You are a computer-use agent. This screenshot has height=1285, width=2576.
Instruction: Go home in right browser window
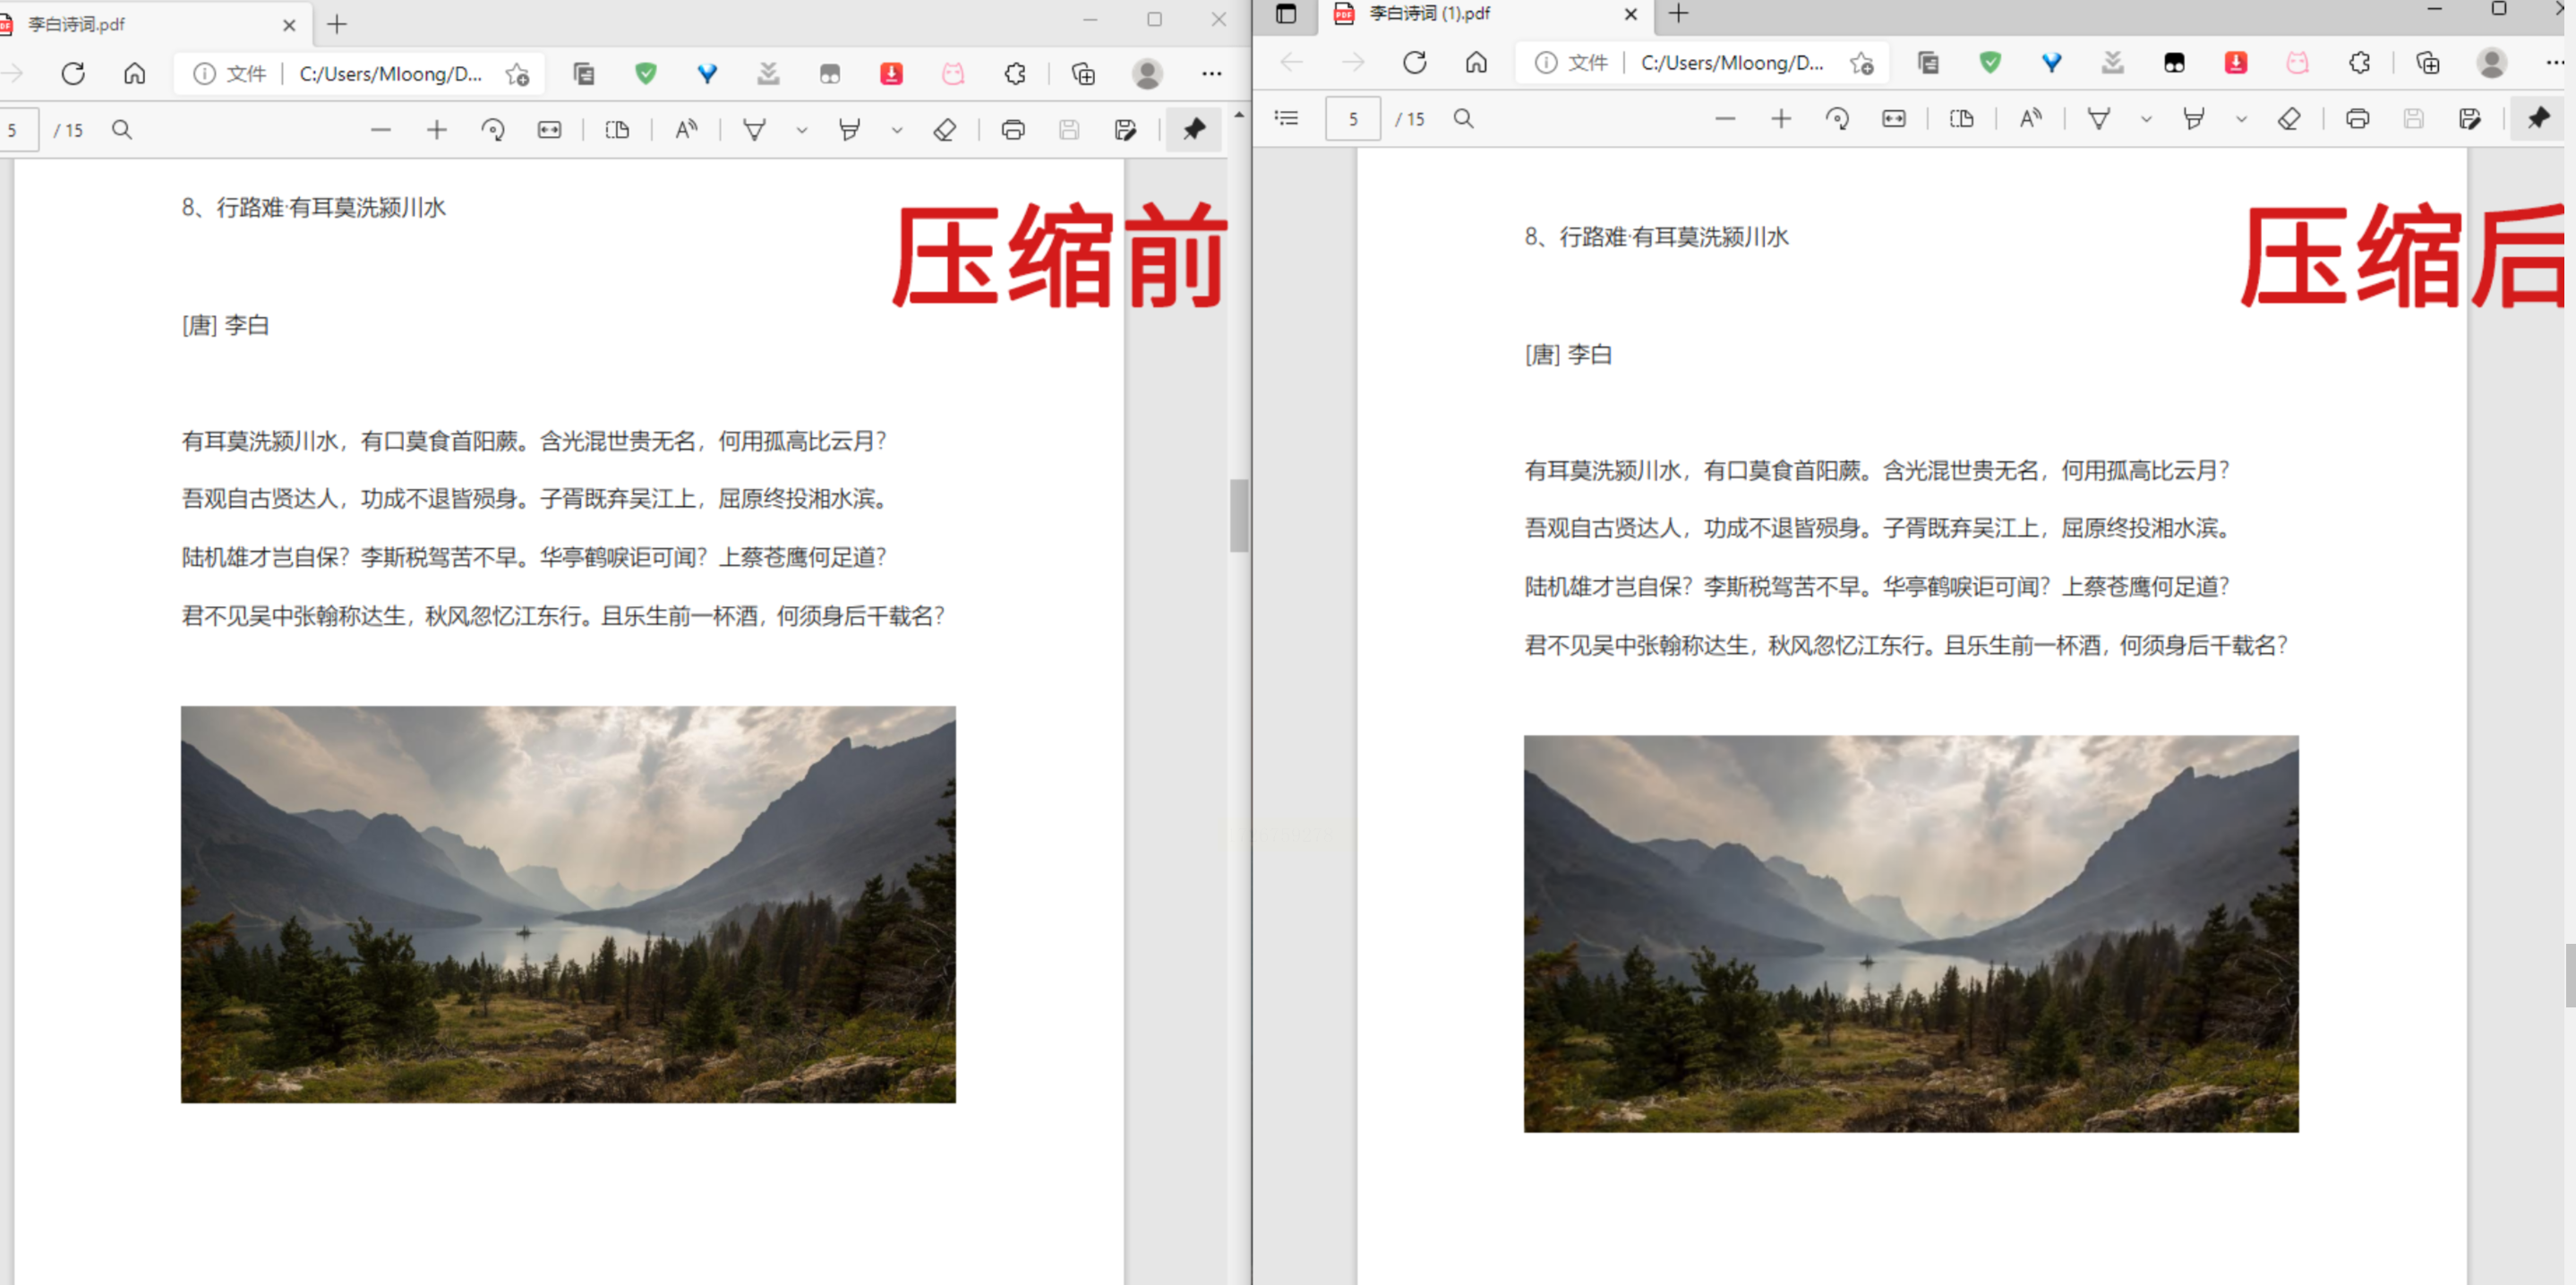1476,63
